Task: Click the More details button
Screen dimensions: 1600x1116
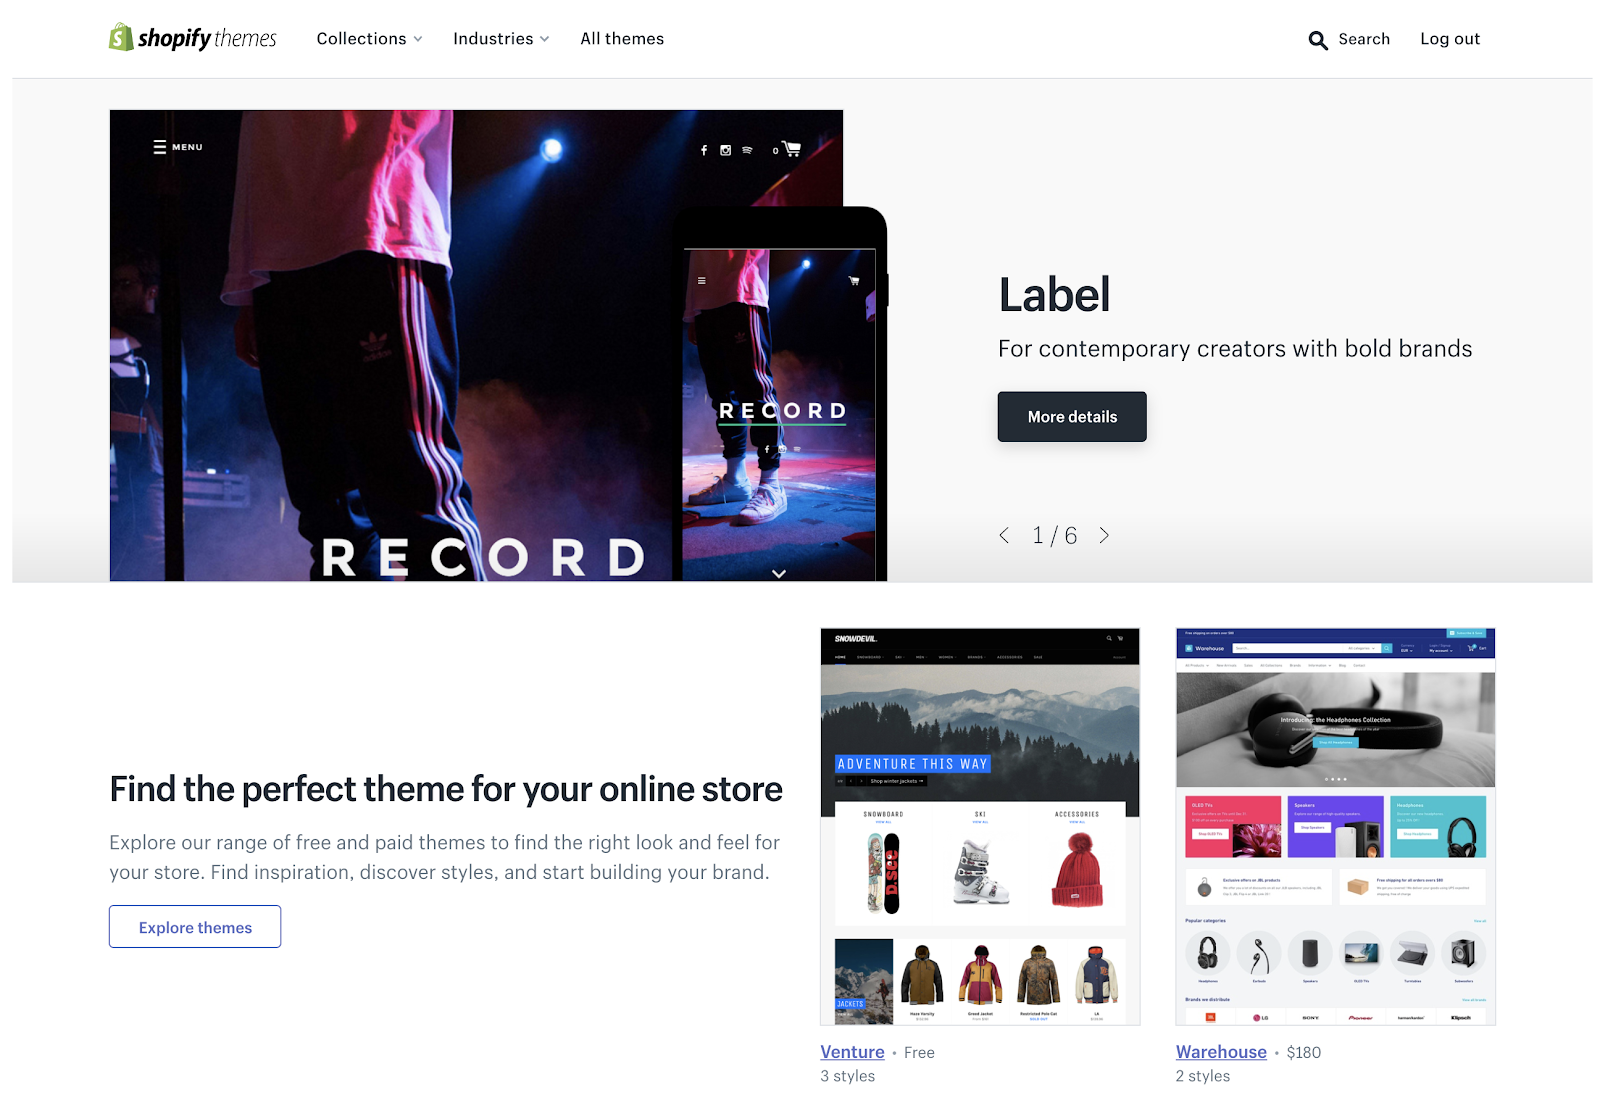Action: click(x=1072, y=417)
